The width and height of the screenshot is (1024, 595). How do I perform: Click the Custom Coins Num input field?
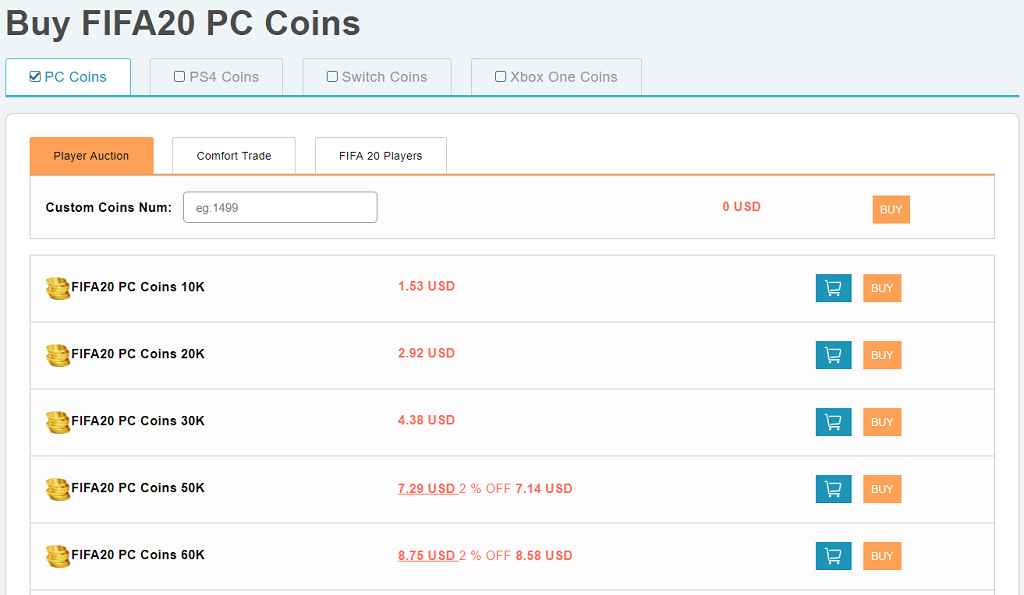pyautogui.click(x=280, y=207)
